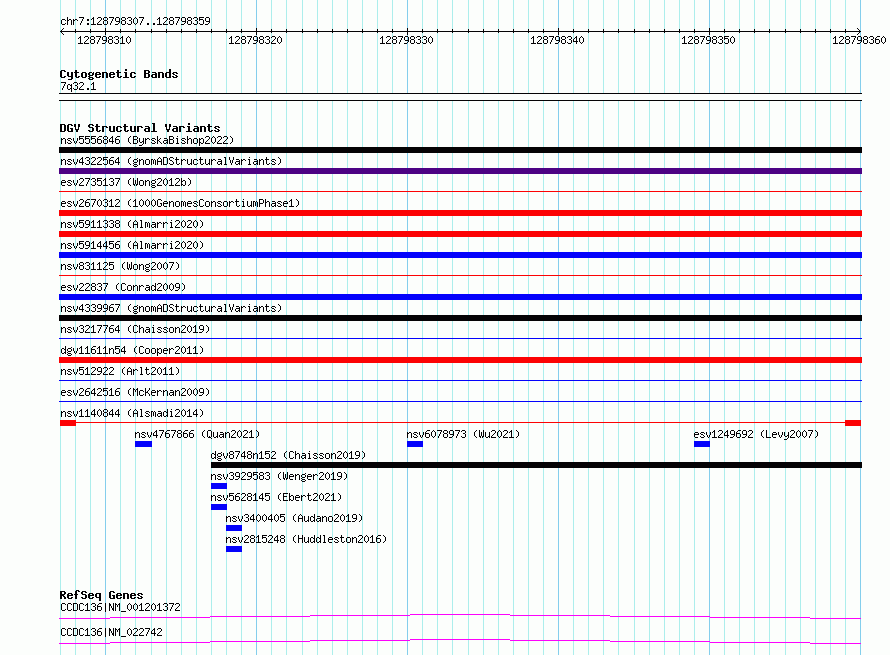
Task: Click esv2670312 (1000GenomesConsortiumPhase1) label
Action: (x=180, y=203)
